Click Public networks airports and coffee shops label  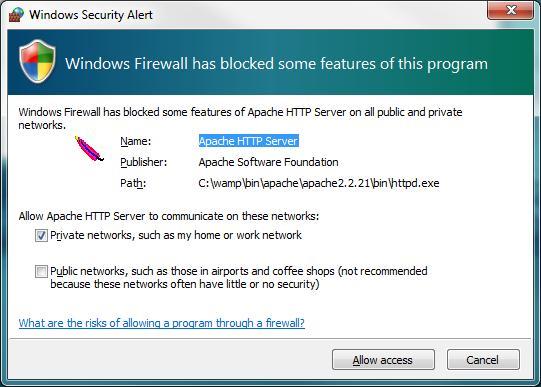(x=239, y=277)
